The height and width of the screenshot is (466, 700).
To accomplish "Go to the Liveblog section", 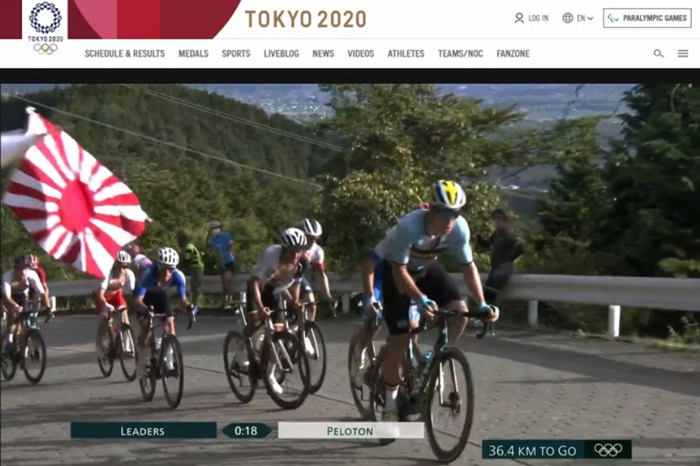I will tap(281, 54).
